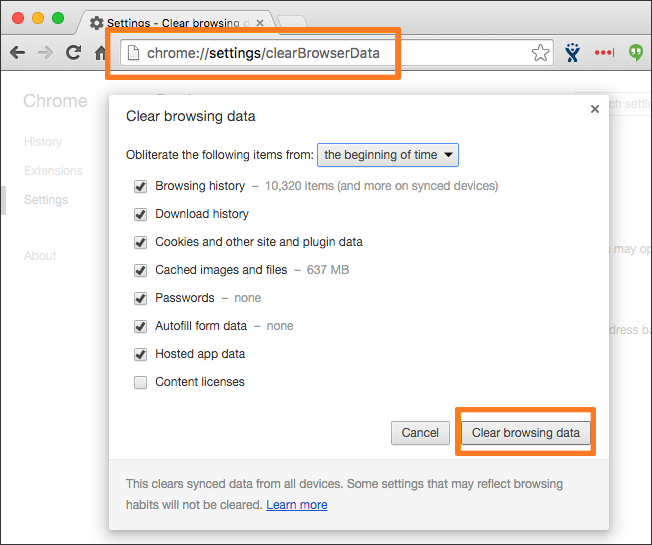Enable Content licenses checkbox
This screenshot has height=545, width=652.
tap(141, 382)
